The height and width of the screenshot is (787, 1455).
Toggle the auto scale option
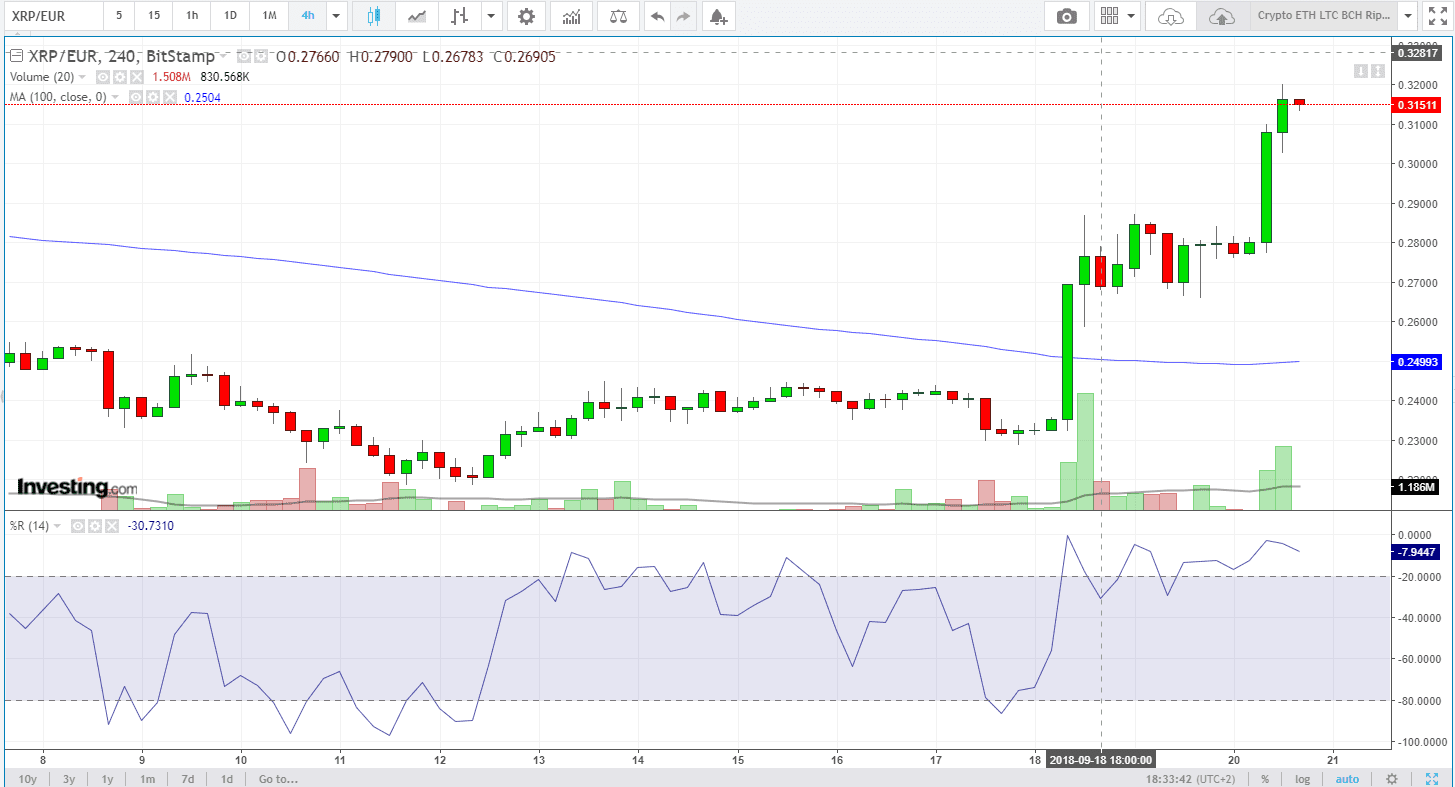(1347, 779)
